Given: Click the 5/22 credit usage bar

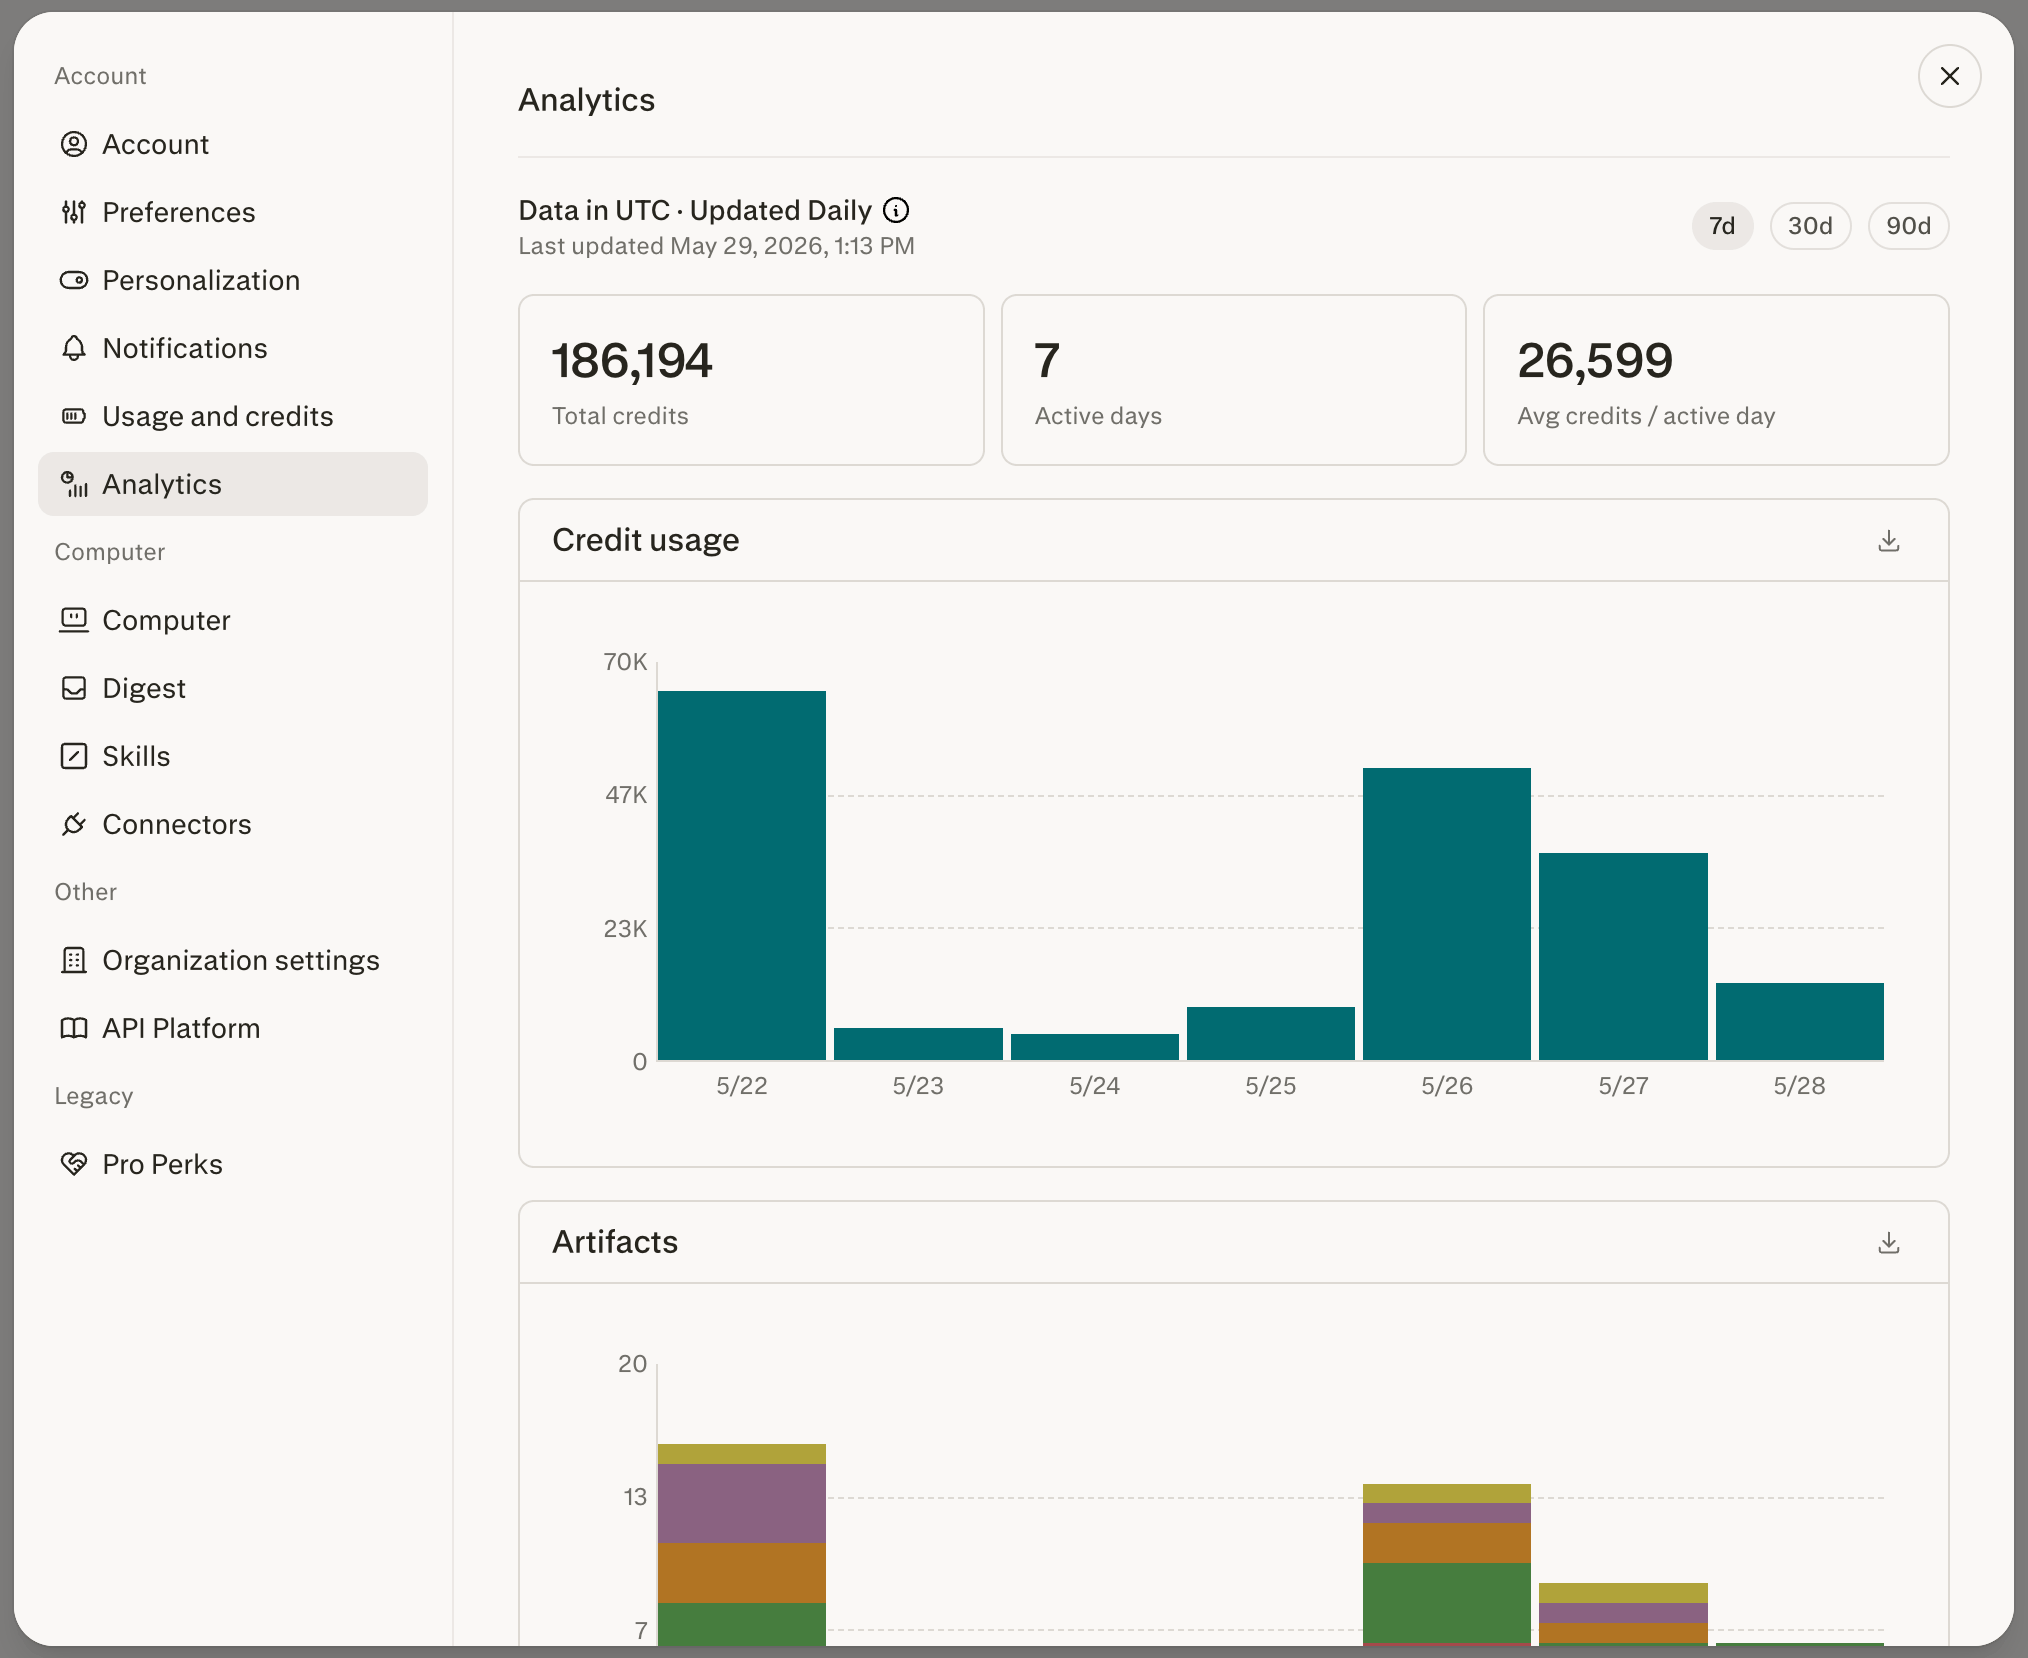Looking at the screenshot, I should coord(742,875).
